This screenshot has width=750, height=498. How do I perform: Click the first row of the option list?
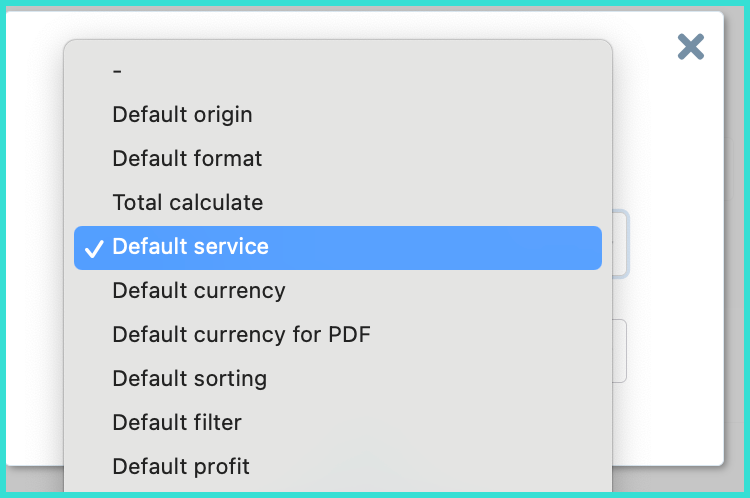tap(338, 71)
